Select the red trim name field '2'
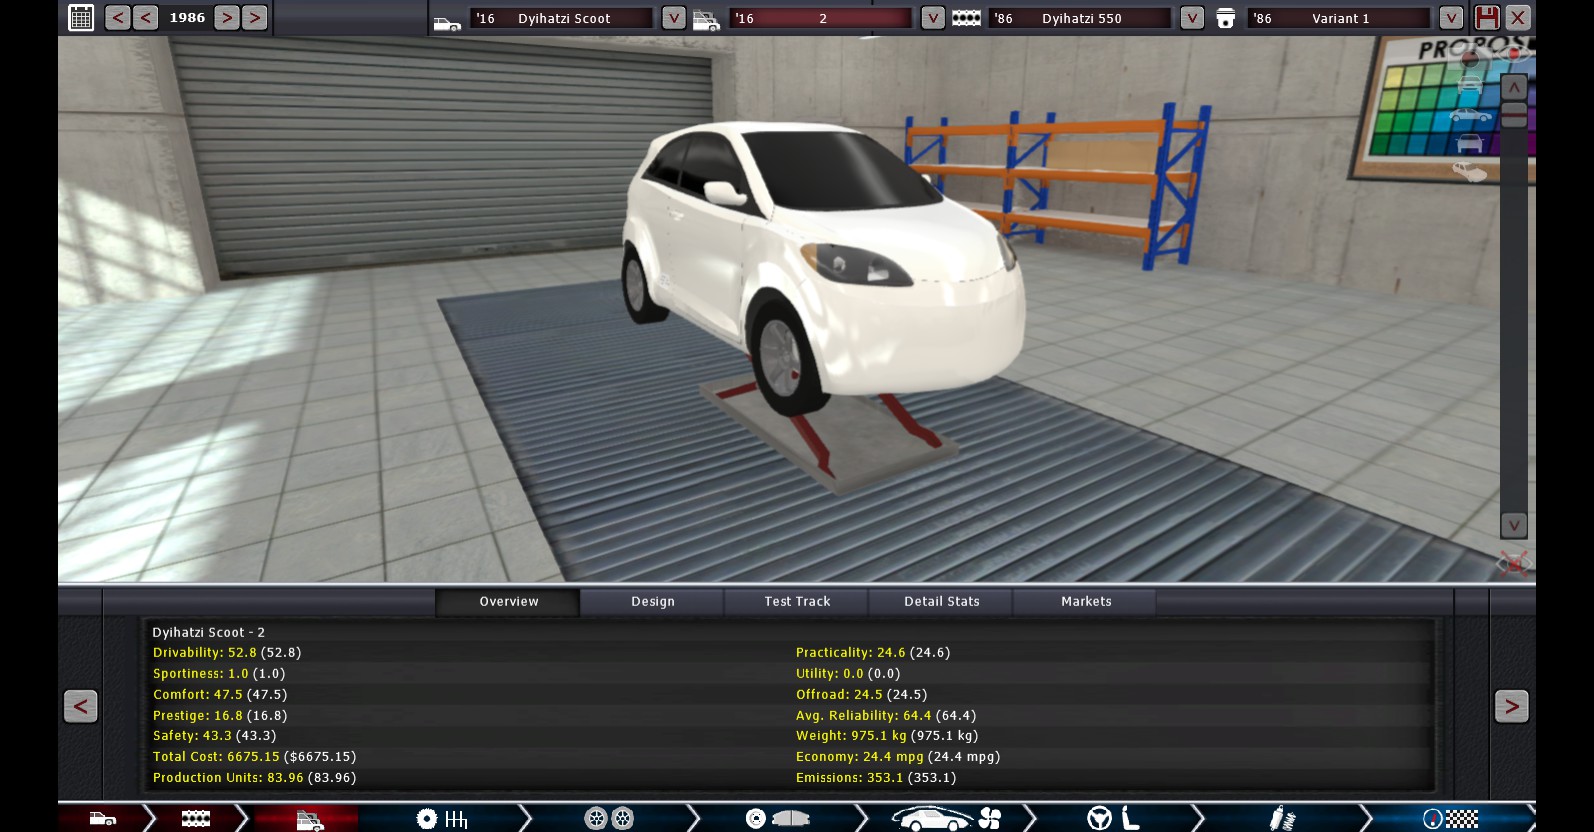 click(x=820, y=18)
